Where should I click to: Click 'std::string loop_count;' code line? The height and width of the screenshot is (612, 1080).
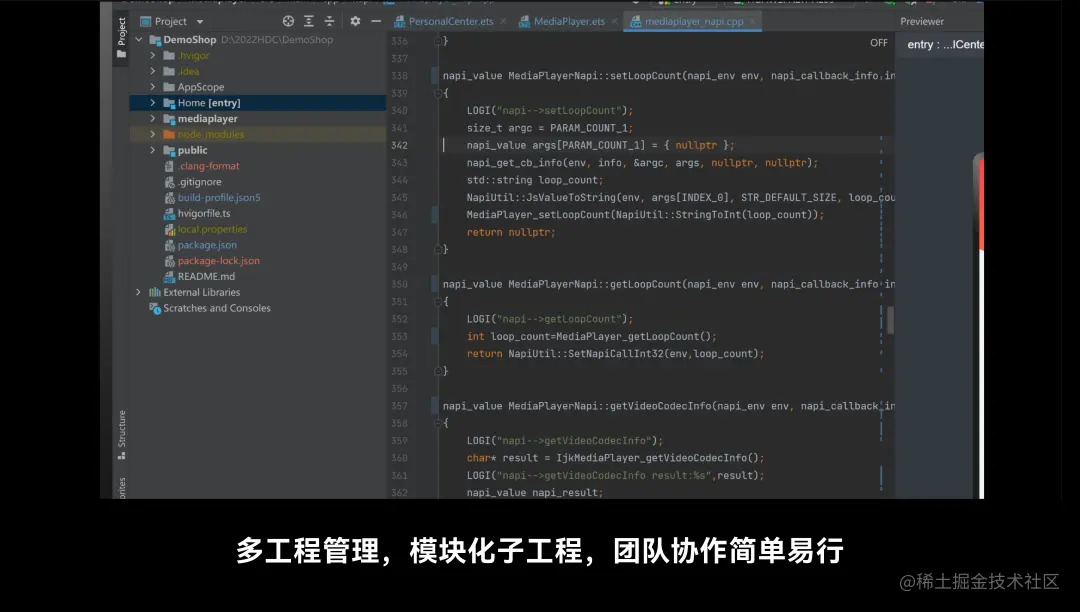coord(534,180)
